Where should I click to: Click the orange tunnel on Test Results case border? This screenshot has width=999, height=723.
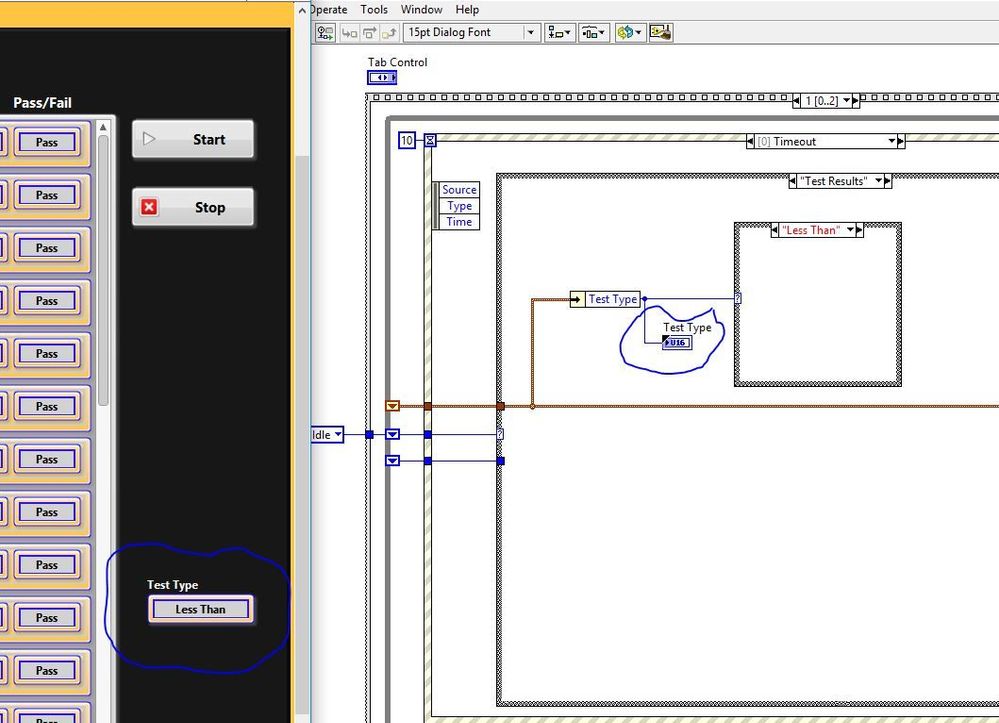pyautogui.click(x=500, y=406)
